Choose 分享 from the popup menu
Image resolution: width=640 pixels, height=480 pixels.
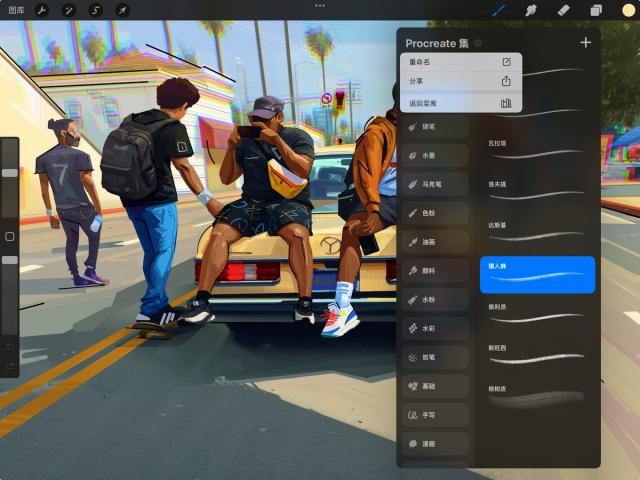461,81
